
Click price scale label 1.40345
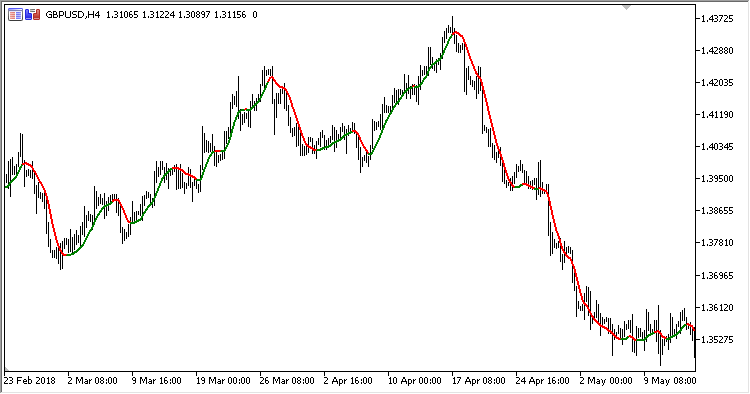pyautogui.click(x=717, y=147)
